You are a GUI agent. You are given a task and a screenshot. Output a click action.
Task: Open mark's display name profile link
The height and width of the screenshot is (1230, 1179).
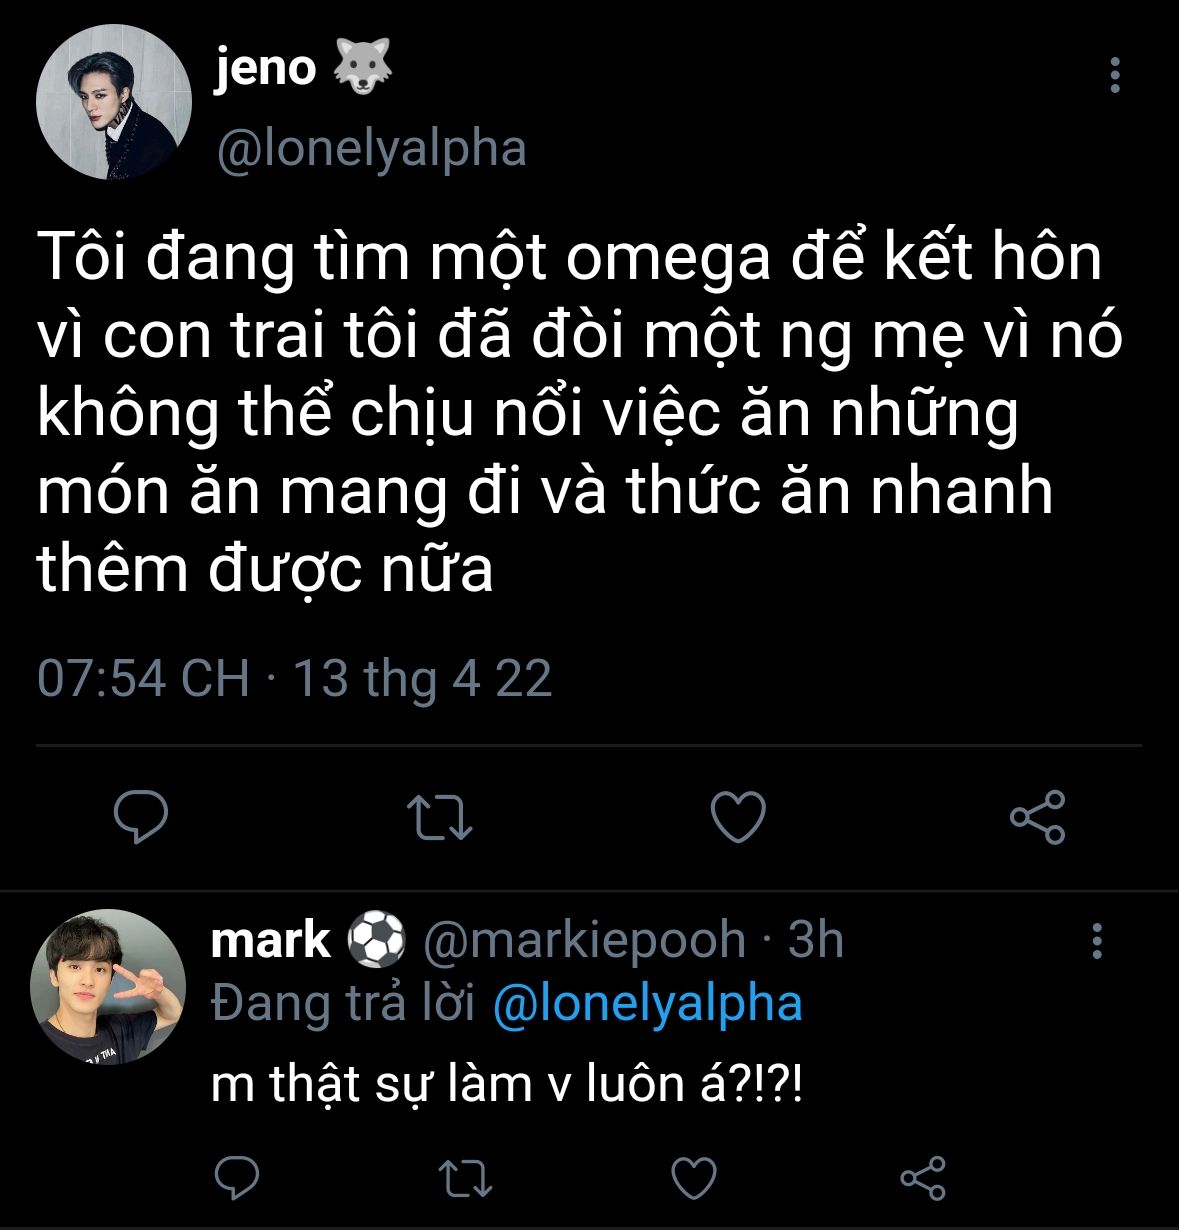[x=270, y=940]
